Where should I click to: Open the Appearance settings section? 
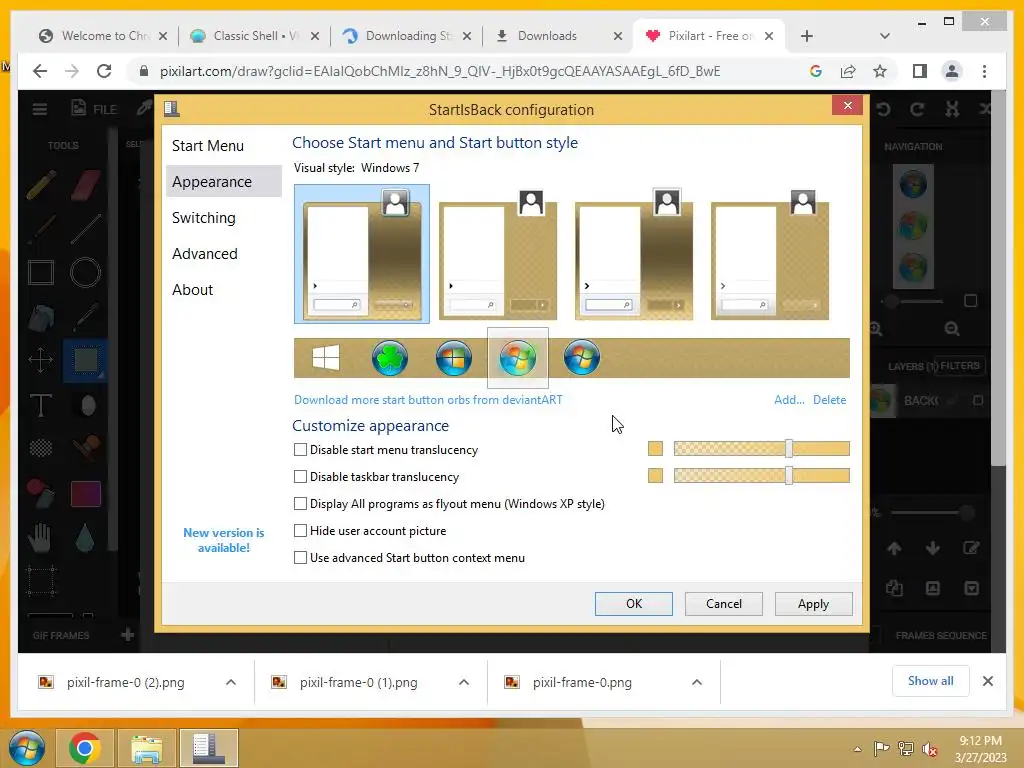point(223,182)
